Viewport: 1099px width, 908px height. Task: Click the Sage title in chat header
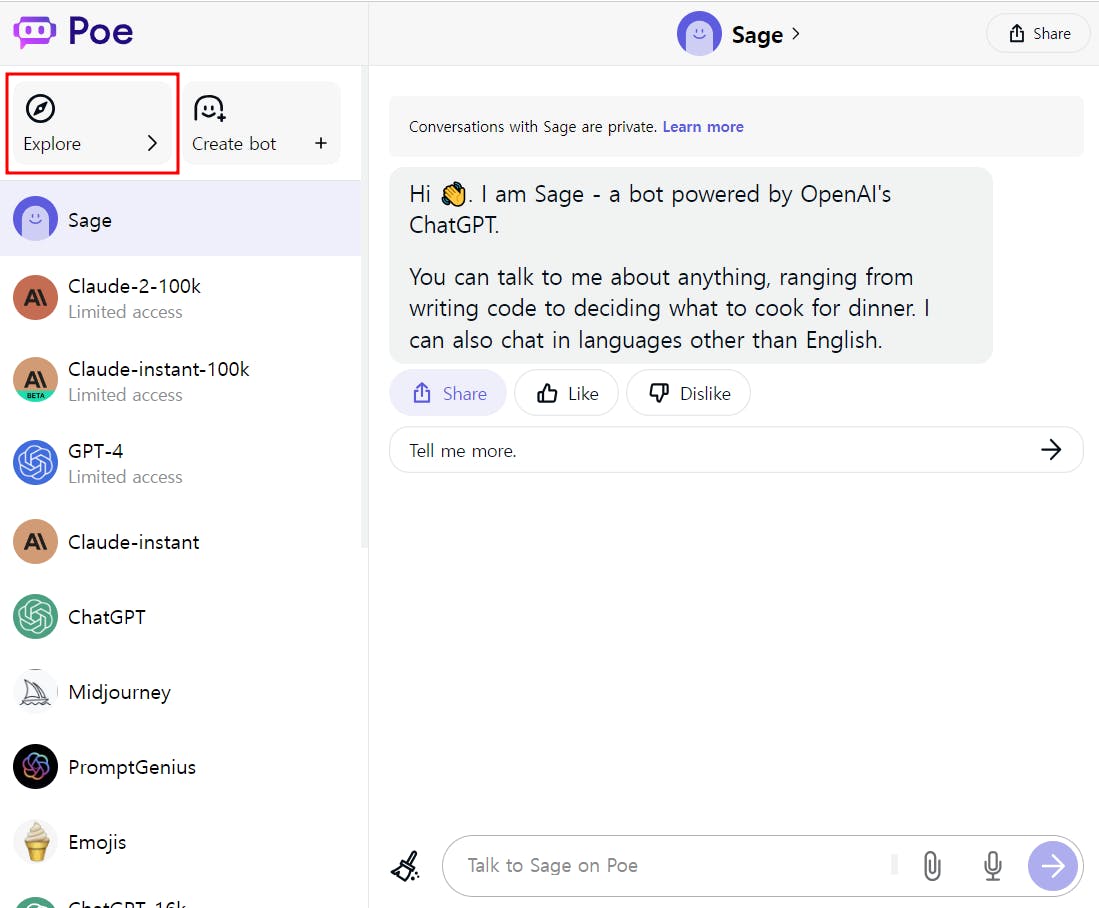click(757, 34)
